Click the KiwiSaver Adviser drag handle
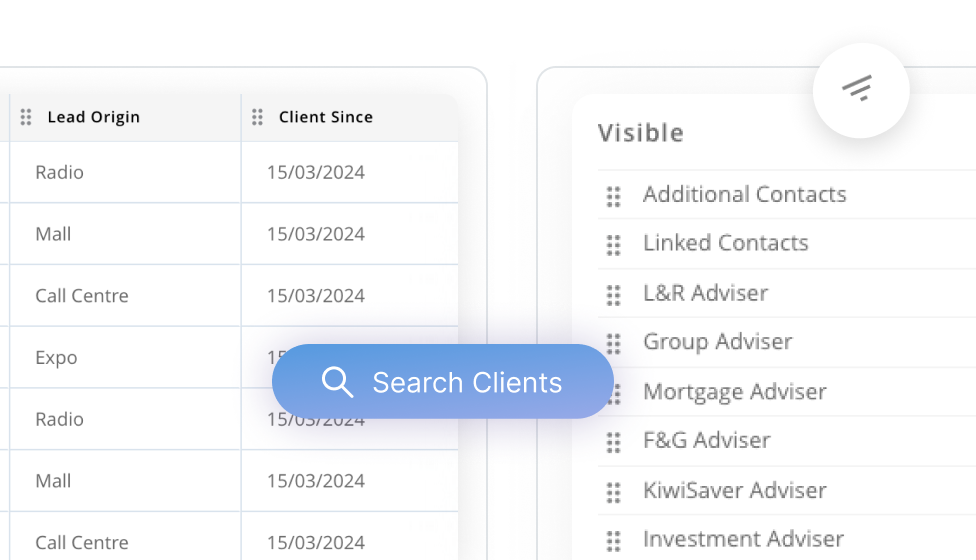 point(614,492)
